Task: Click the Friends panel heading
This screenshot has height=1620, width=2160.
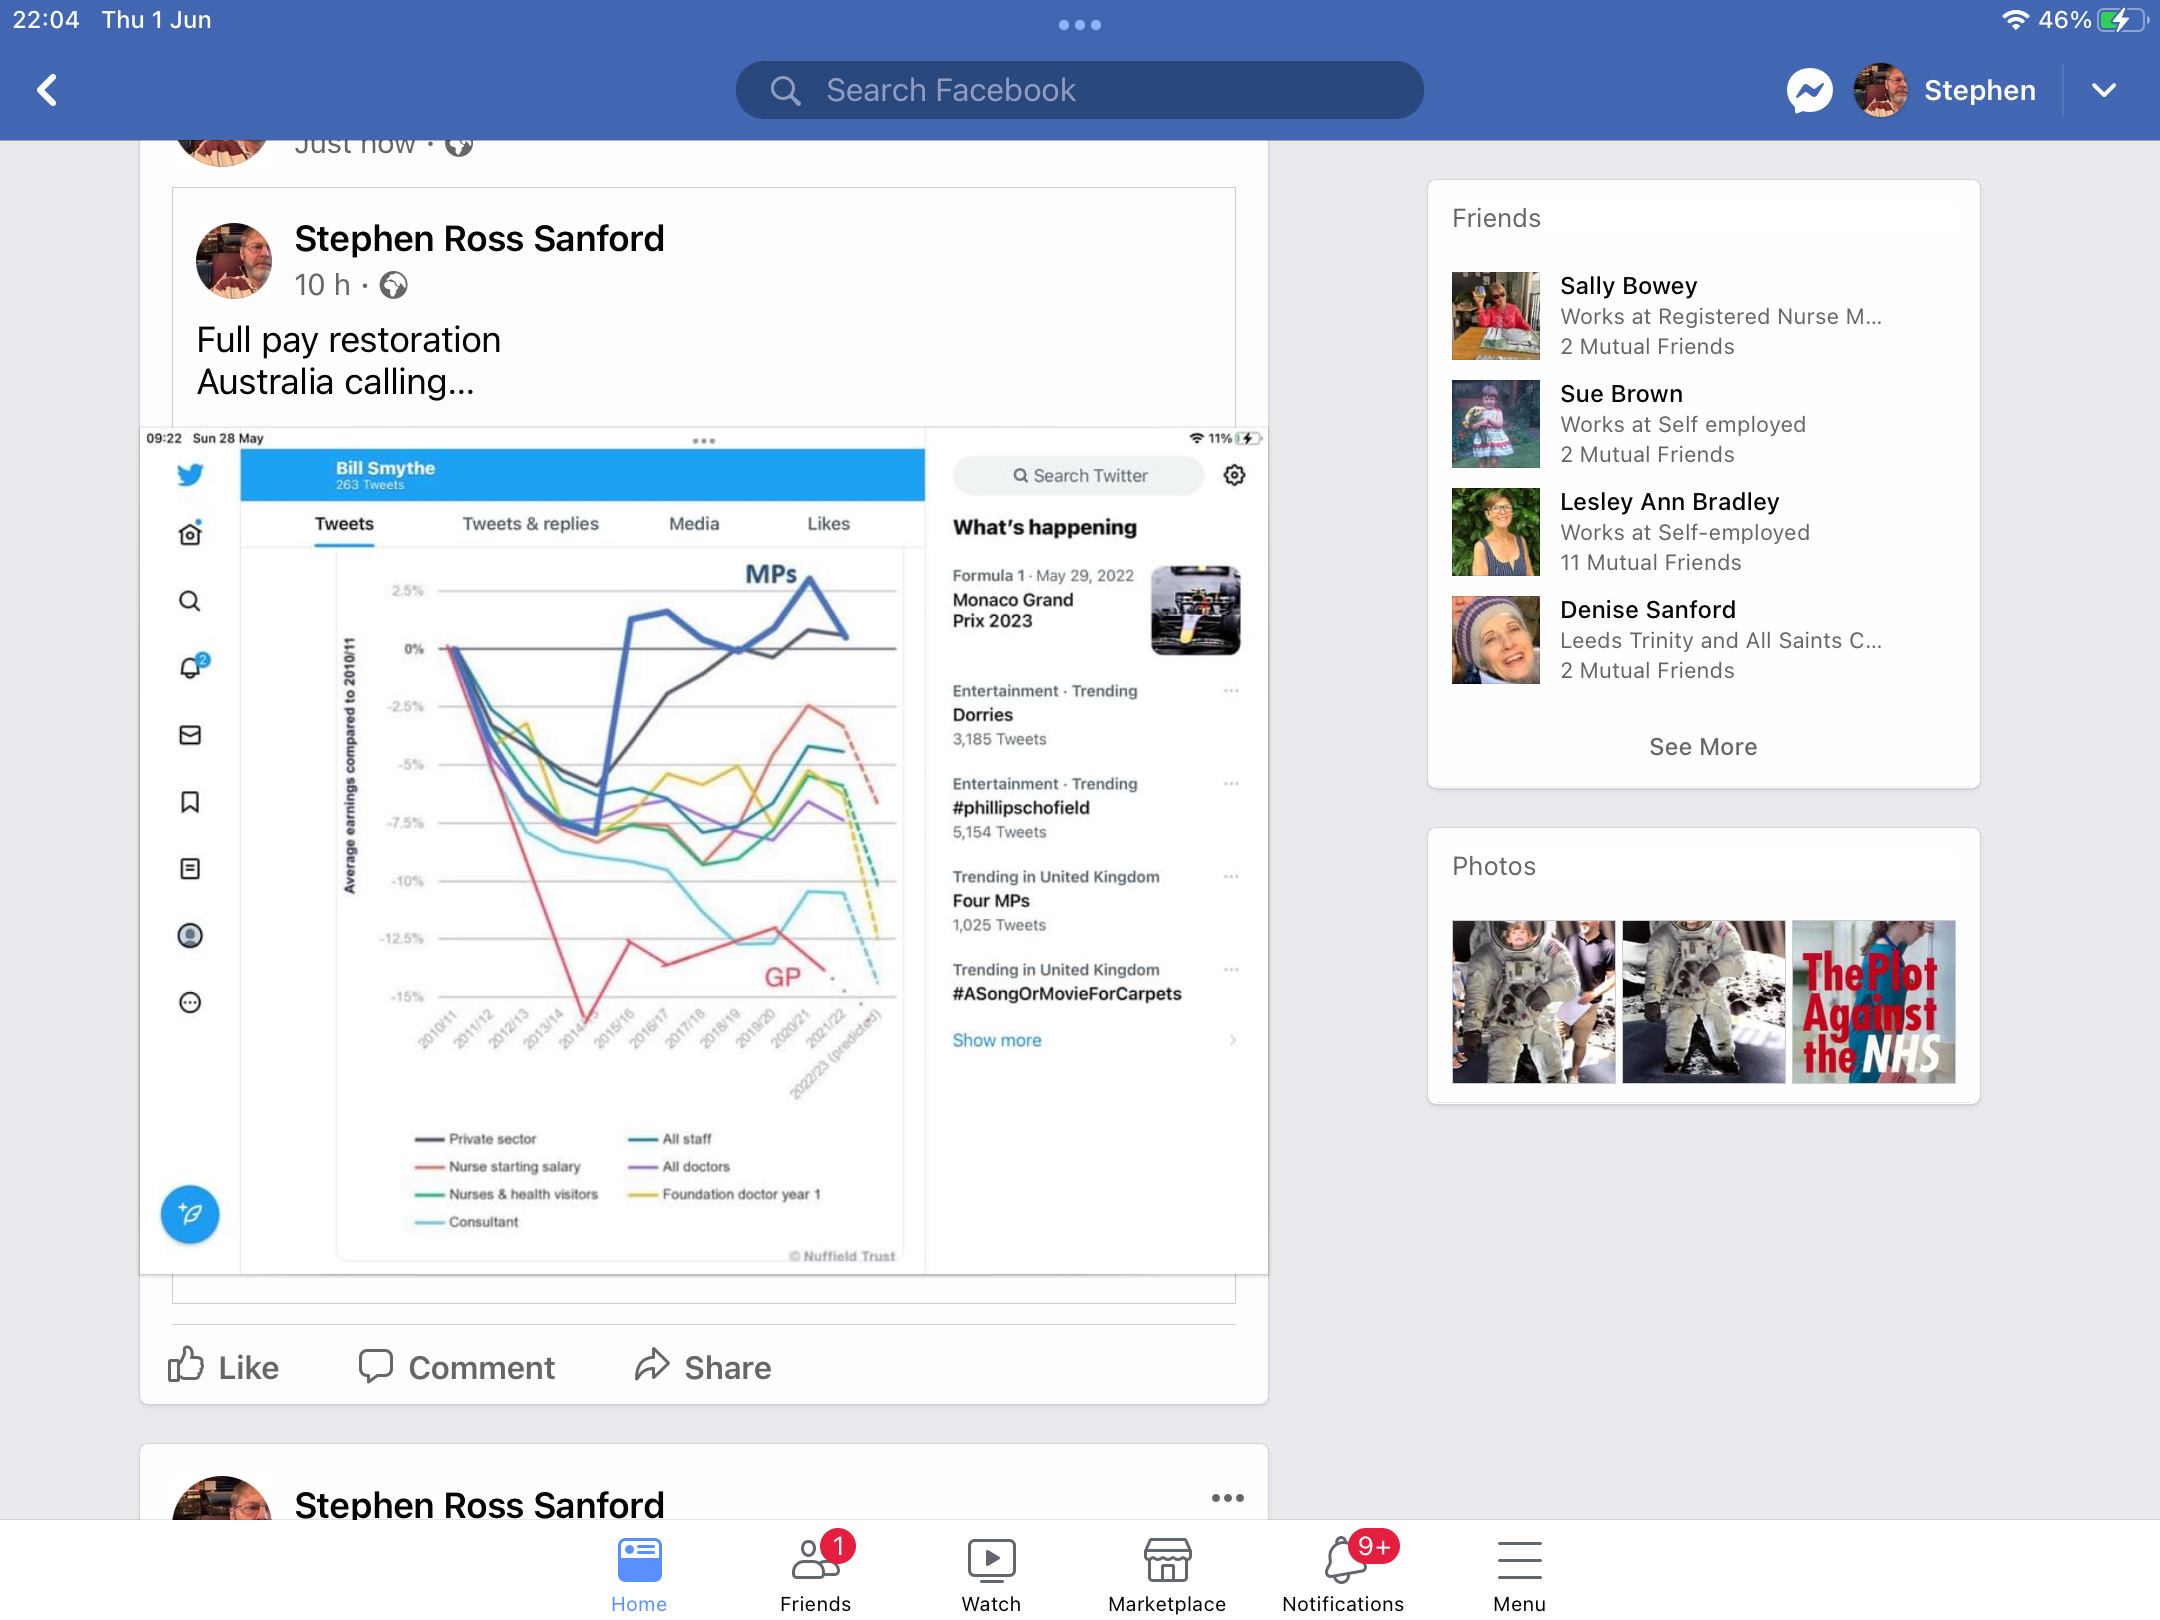Action: tap(1496, 218)
